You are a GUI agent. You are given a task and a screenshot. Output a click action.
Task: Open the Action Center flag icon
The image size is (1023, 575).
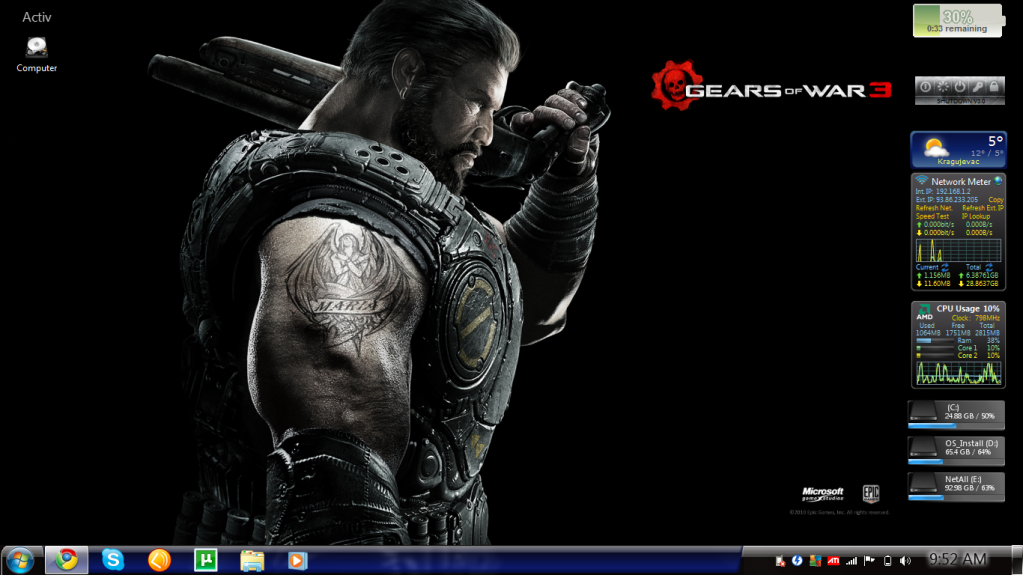coord(869,561)
